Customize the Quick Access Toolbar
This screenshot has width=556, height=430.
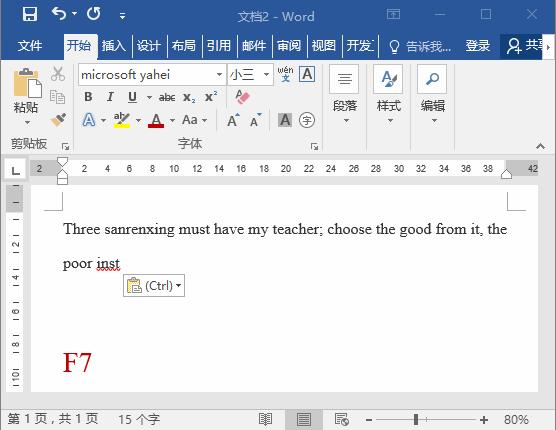(x=122, y=16)
